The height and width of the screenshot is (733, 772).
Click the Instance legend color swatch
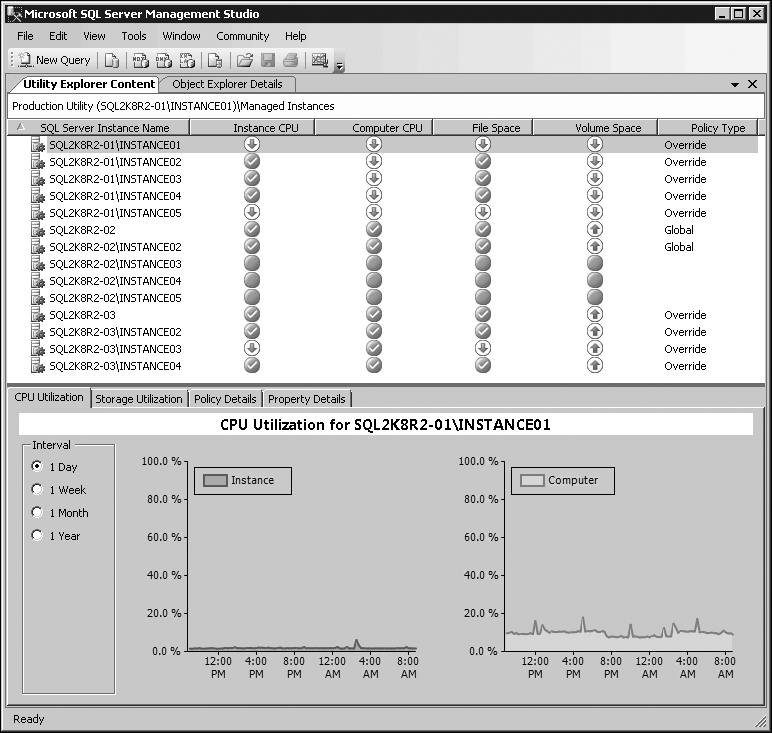[x=215, y=480]
